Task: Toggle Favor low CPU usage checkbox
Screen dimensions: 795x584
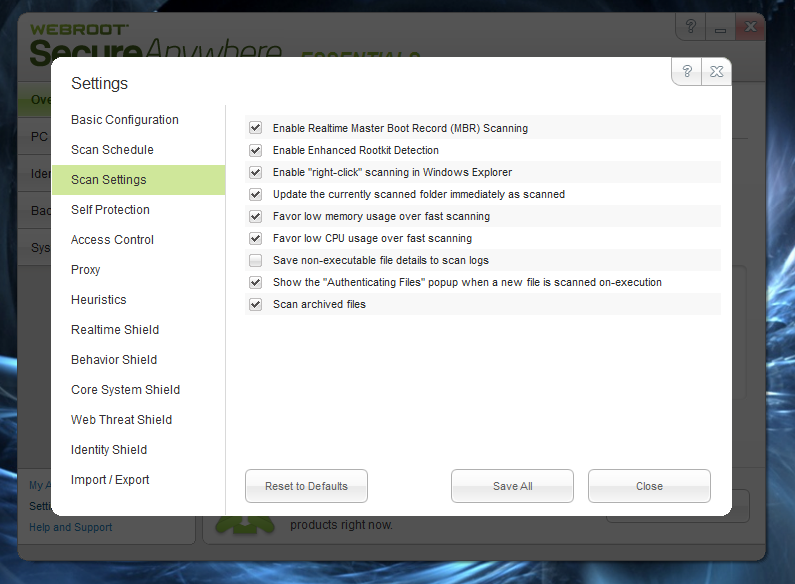Action: (x=256, y=238)
